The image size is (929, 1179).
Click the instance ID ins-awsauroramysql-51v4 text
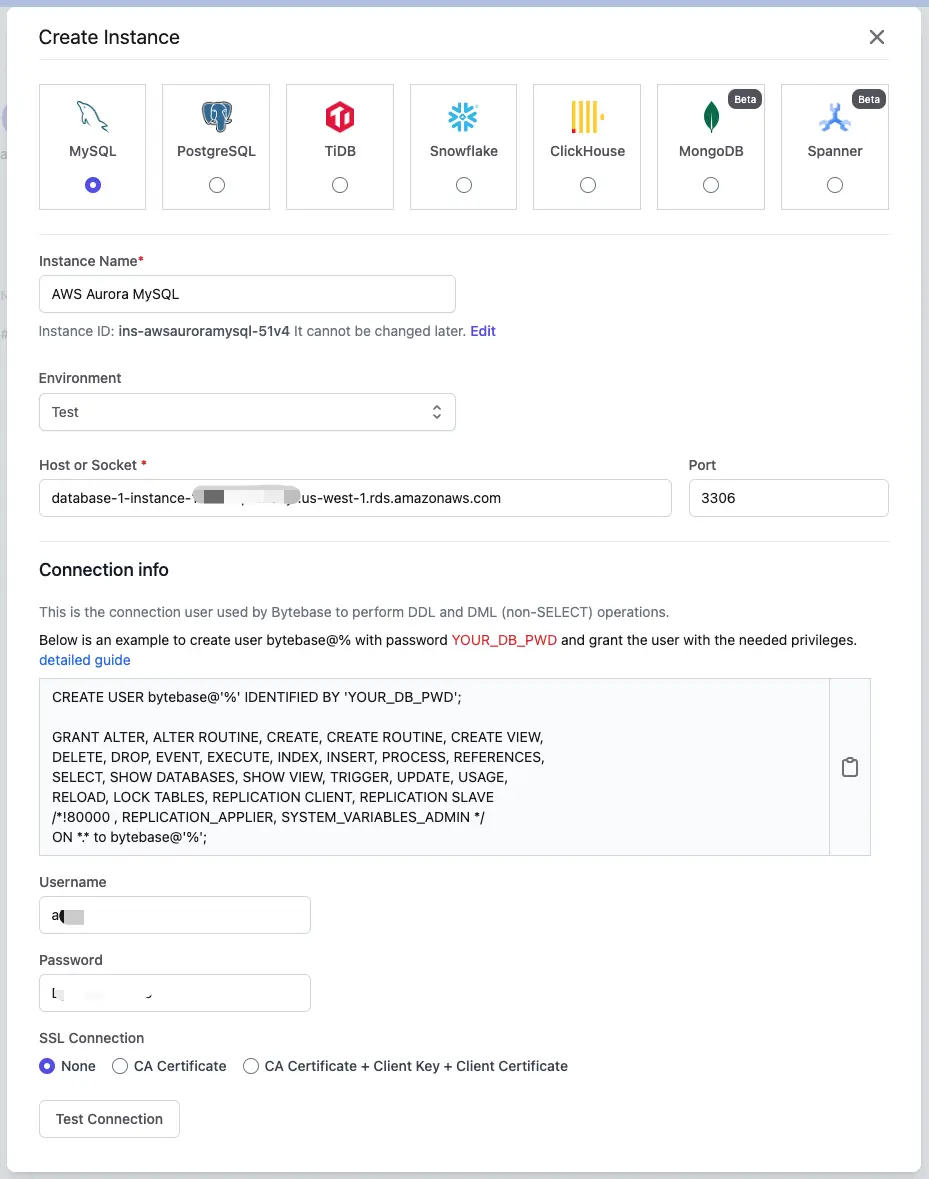point(204,331)
